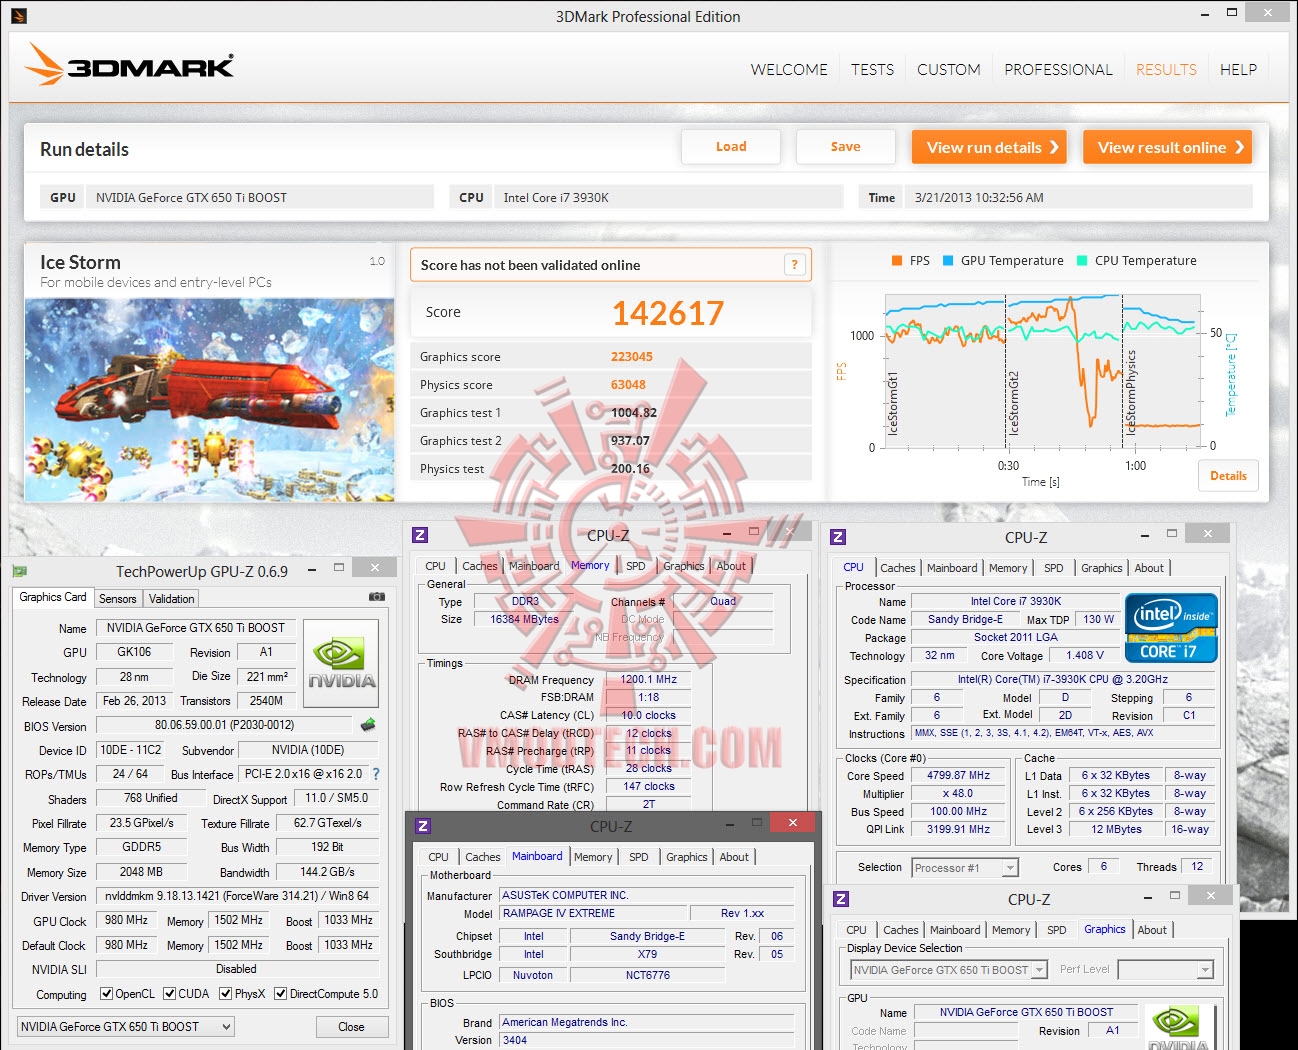Switch to the Validation tab in GPU-Z
1298x1050 pixels.
click(x=172, y=599)
